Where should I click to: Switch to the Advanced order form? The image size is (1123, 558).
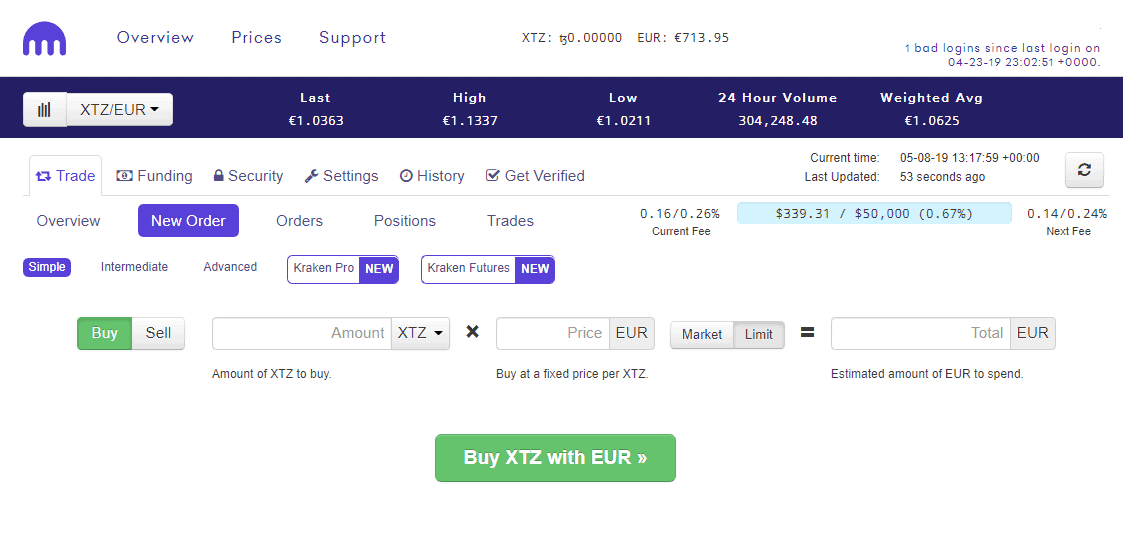pyautogui.click(x=230, y=267)
